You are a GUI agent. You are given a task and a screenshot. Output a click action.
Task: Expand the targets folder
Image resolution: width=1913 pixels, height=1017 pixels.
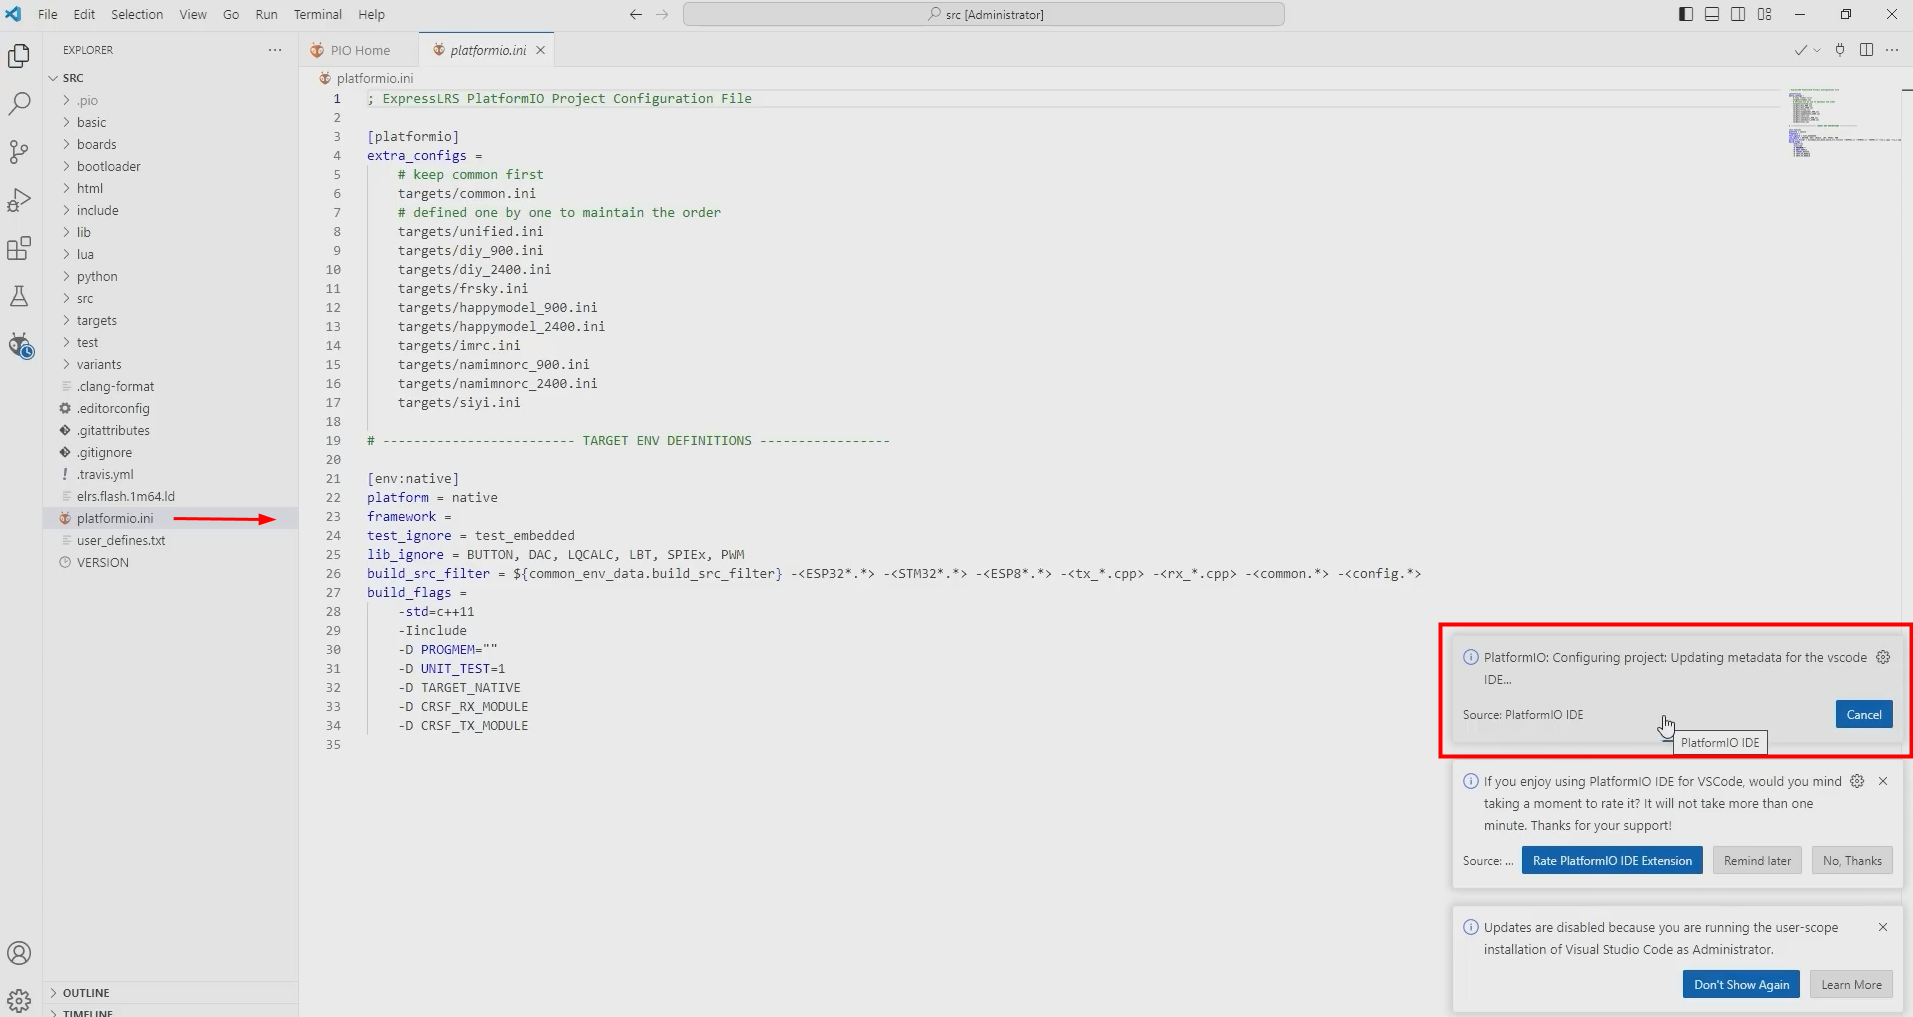coord(97,321)
